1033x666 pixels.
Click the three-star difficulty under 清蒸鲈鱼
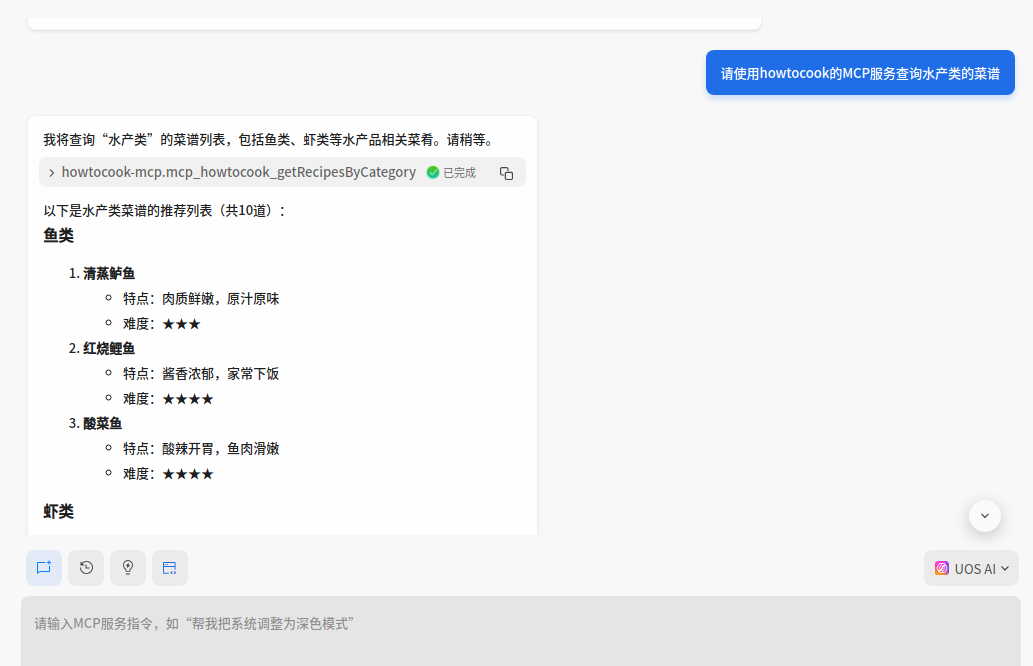pos(181,324)
